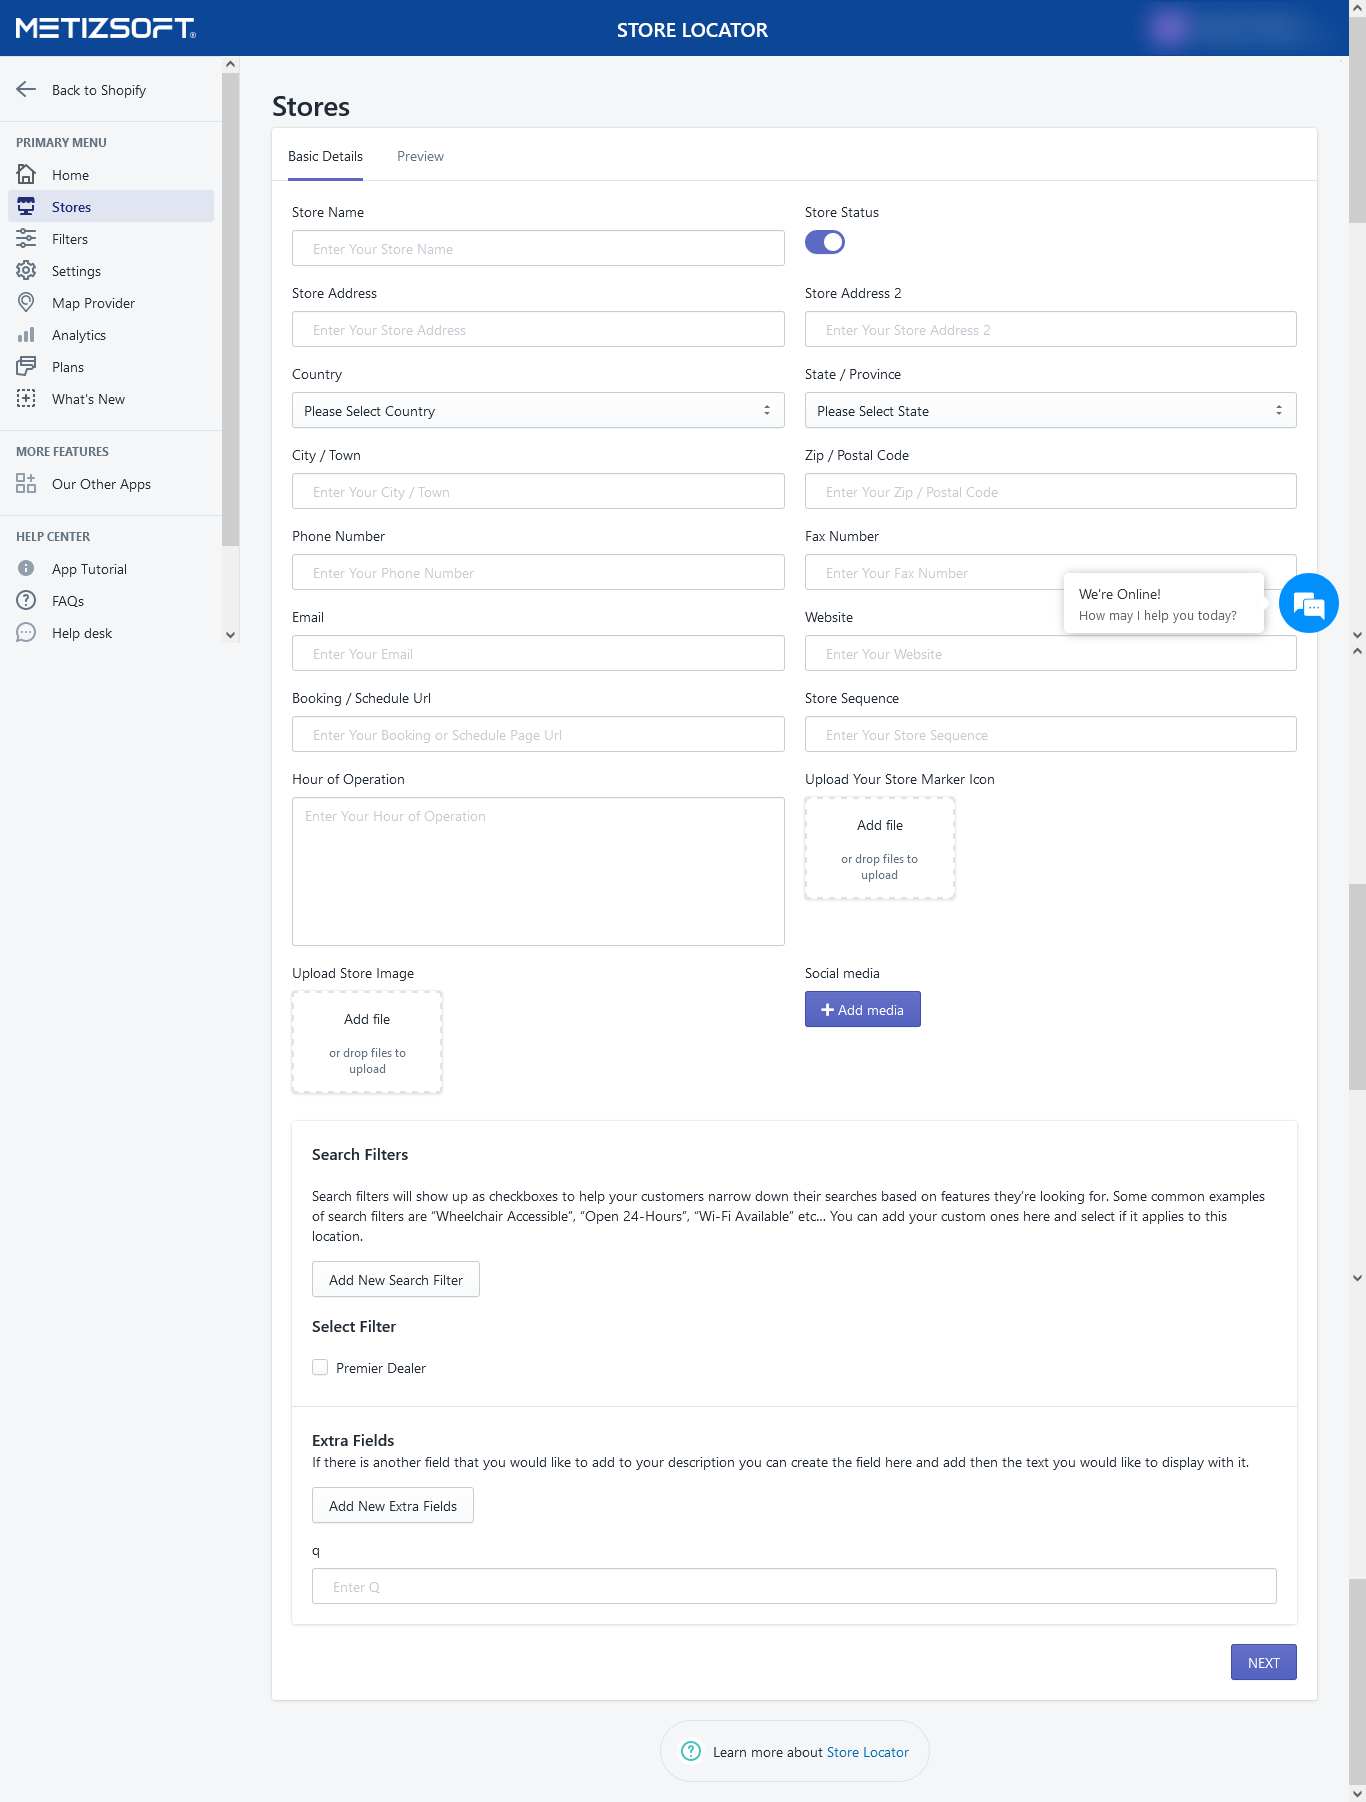The height and width of the screenshot is (1802, 1366).
Task: Select the Filters sliders icon
Action: [26, 239]
